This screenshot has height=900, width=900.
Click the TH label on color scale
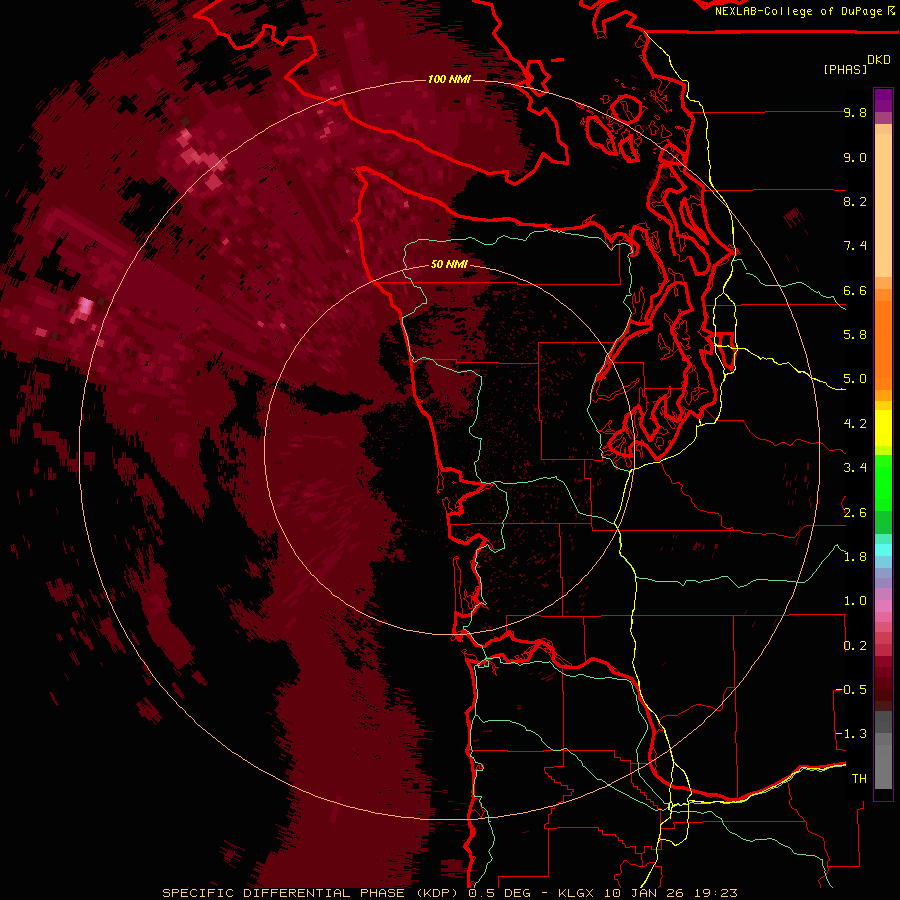[x=859, y=779]
